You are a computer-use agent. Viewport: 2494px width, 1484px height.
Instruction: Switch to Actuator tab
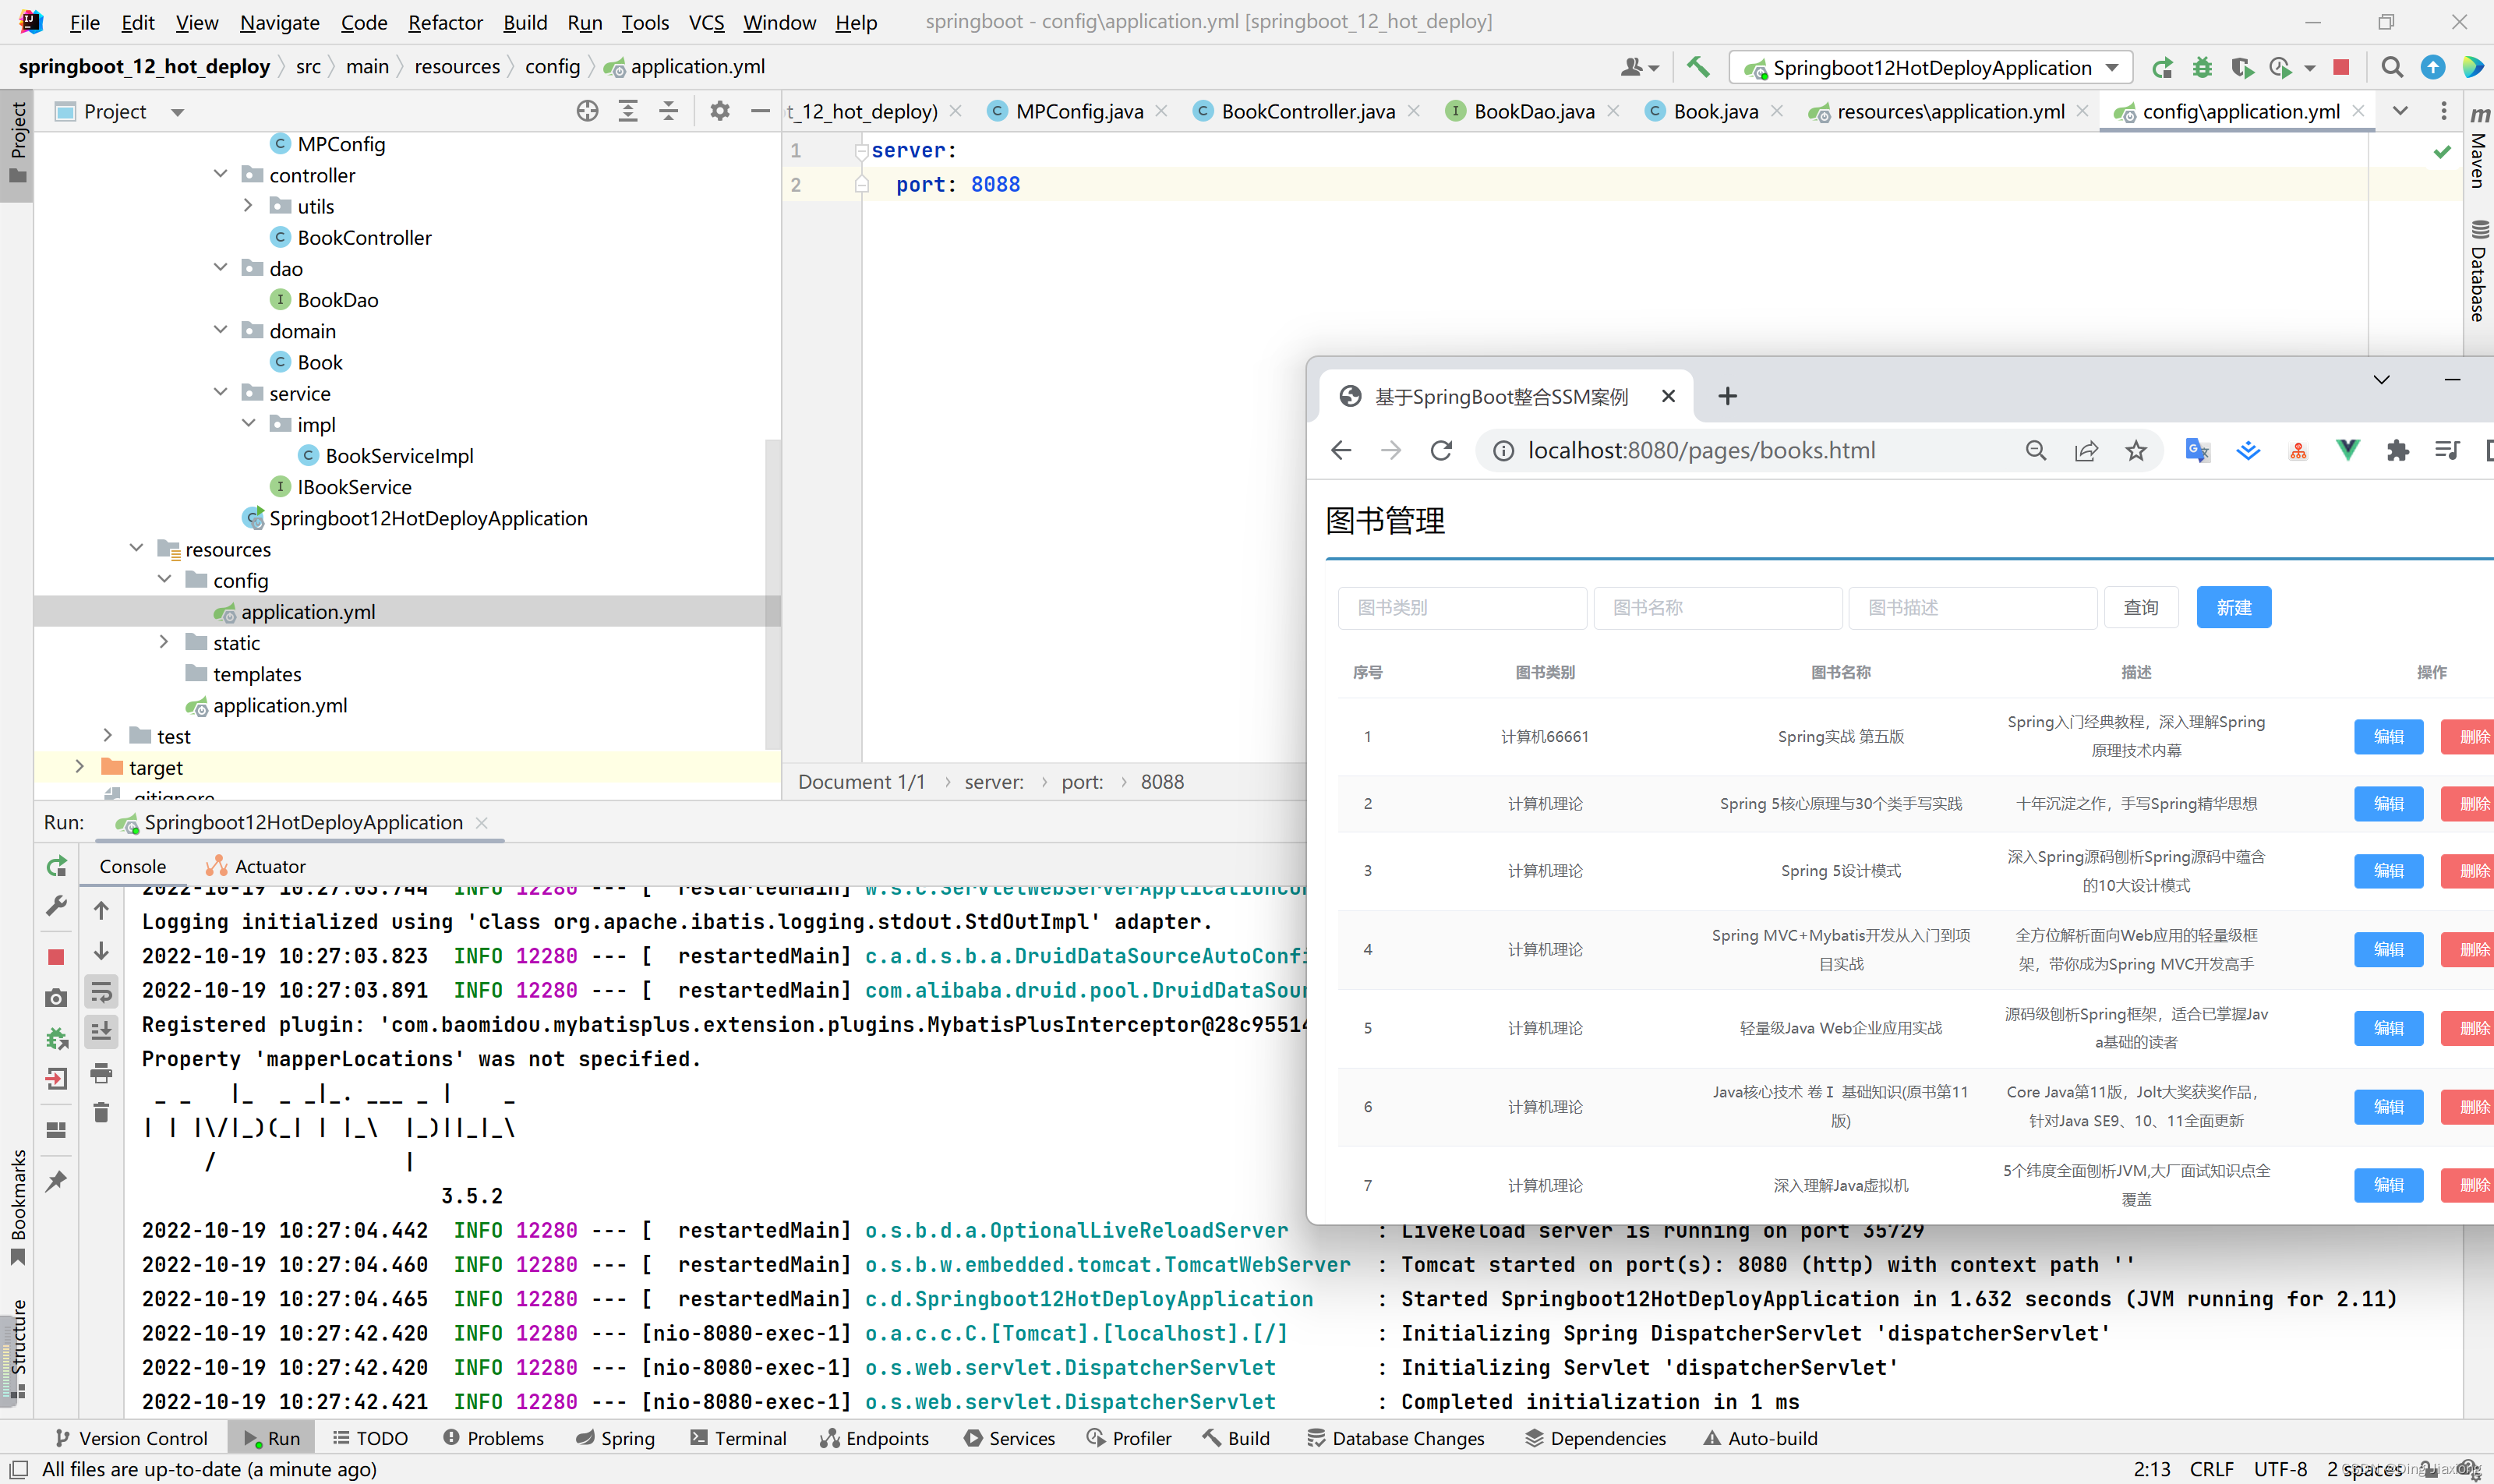pos(255,866)
